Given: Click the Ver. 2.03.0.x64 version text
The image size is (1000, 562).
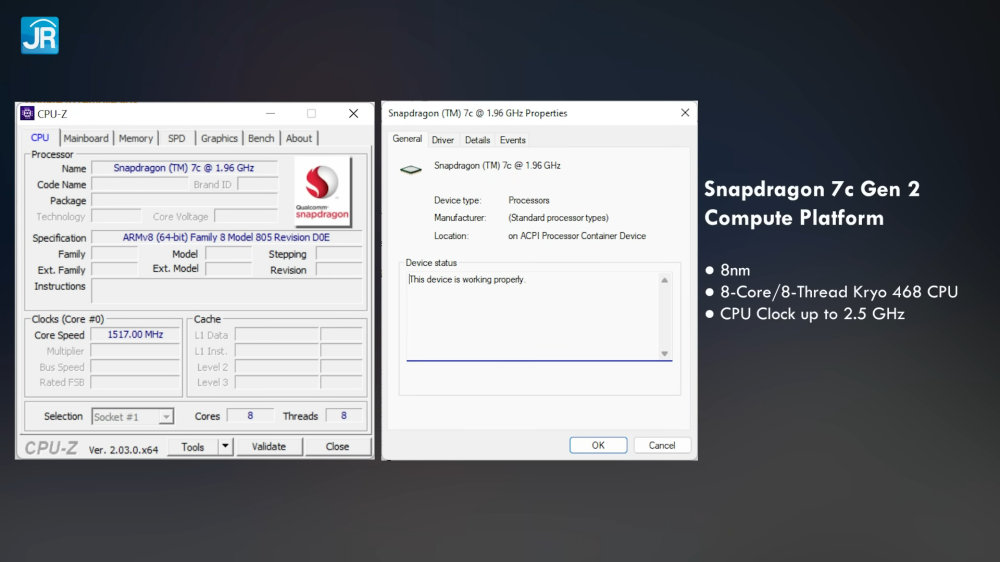Looking at the screenshot, I should (x=123, y=450).
